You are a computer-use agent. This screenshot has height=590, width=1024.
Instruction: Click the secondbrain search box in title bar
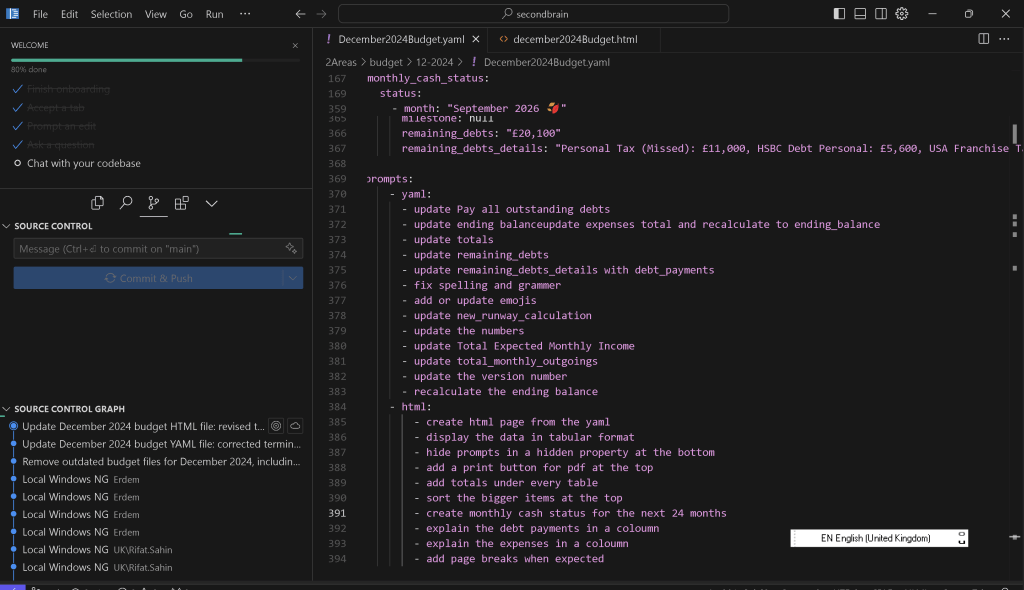point(534,14)
